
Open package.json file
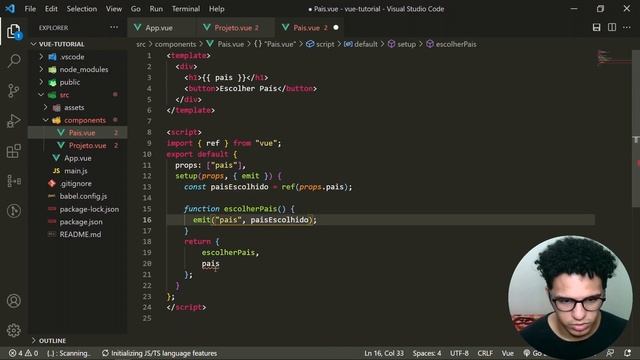coord(78,222)
